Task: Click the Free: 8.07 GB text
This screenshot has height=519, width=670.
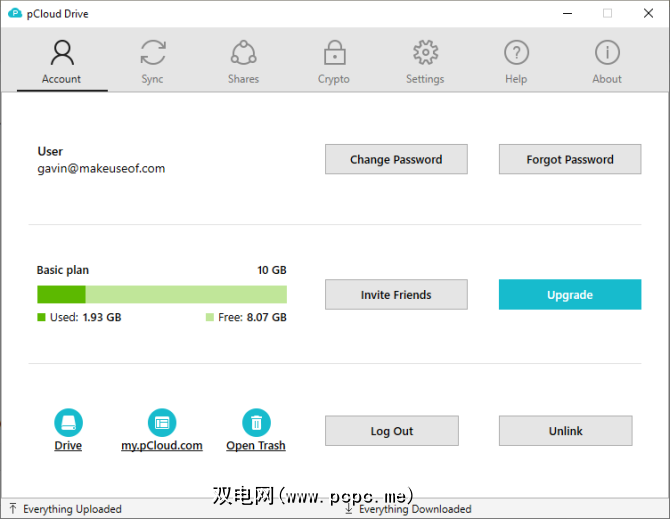Action: pos(252,317)
